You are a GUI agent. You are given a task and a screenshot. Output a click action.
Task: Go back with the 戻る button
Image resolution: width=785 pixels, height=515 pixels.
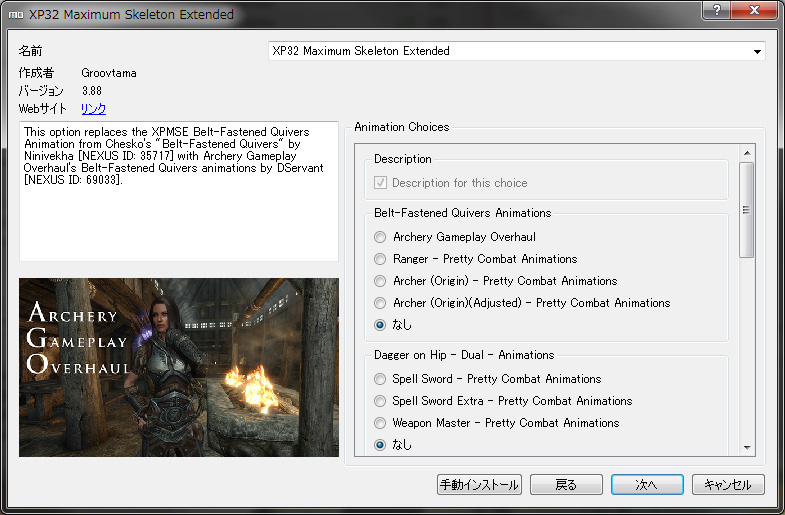[566, 484]
